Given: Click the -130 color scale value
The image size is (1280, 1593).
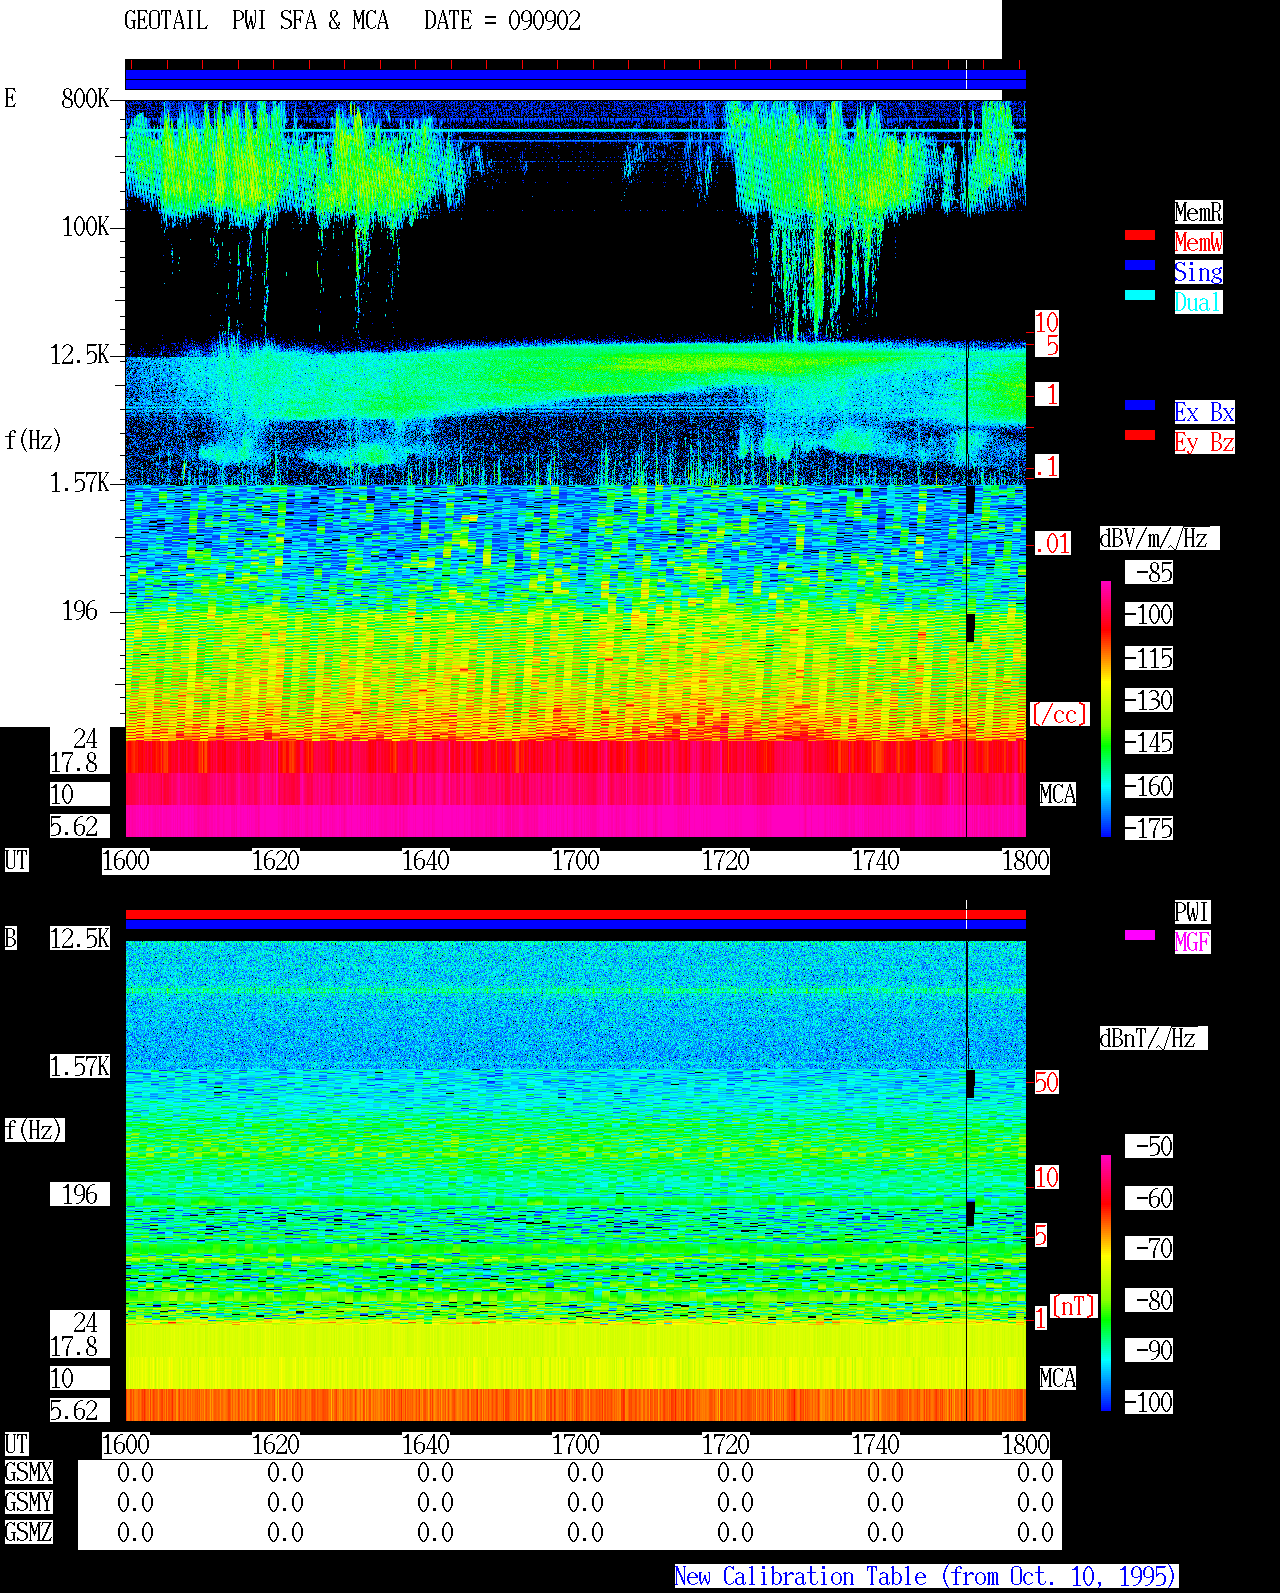Looking at the screenshot, I should pos(1149,700).
